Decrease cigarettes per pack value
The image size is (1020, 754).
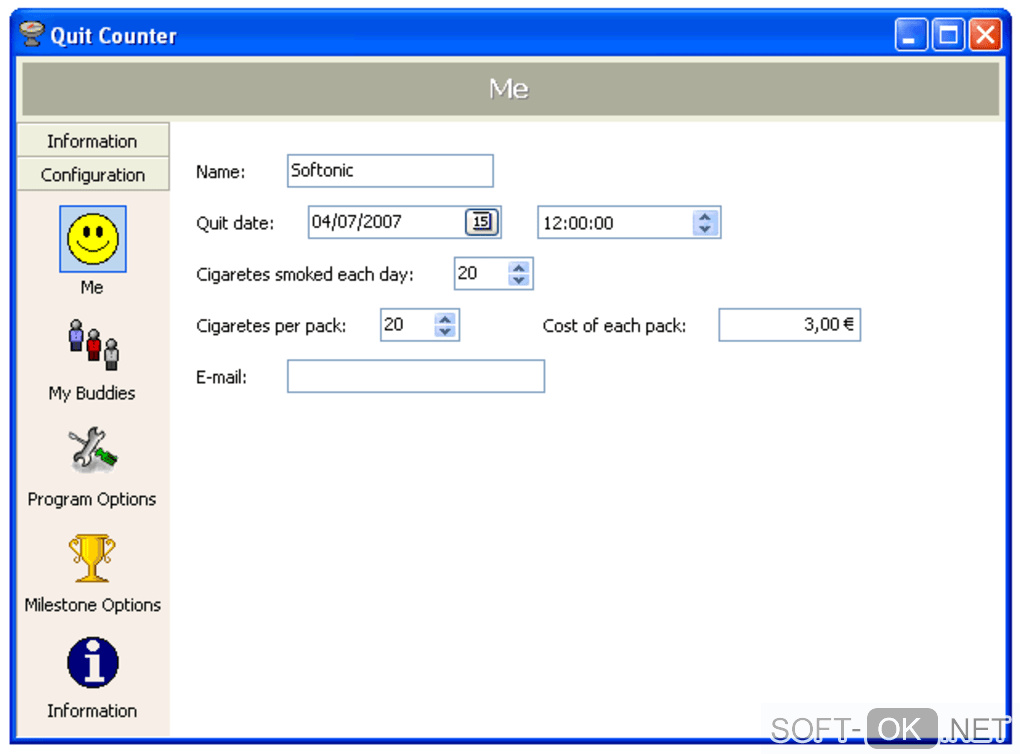445,331
